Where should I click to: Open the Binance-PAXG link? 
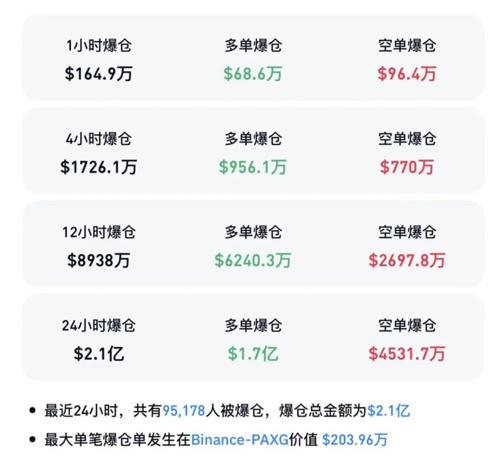(240, 440)
